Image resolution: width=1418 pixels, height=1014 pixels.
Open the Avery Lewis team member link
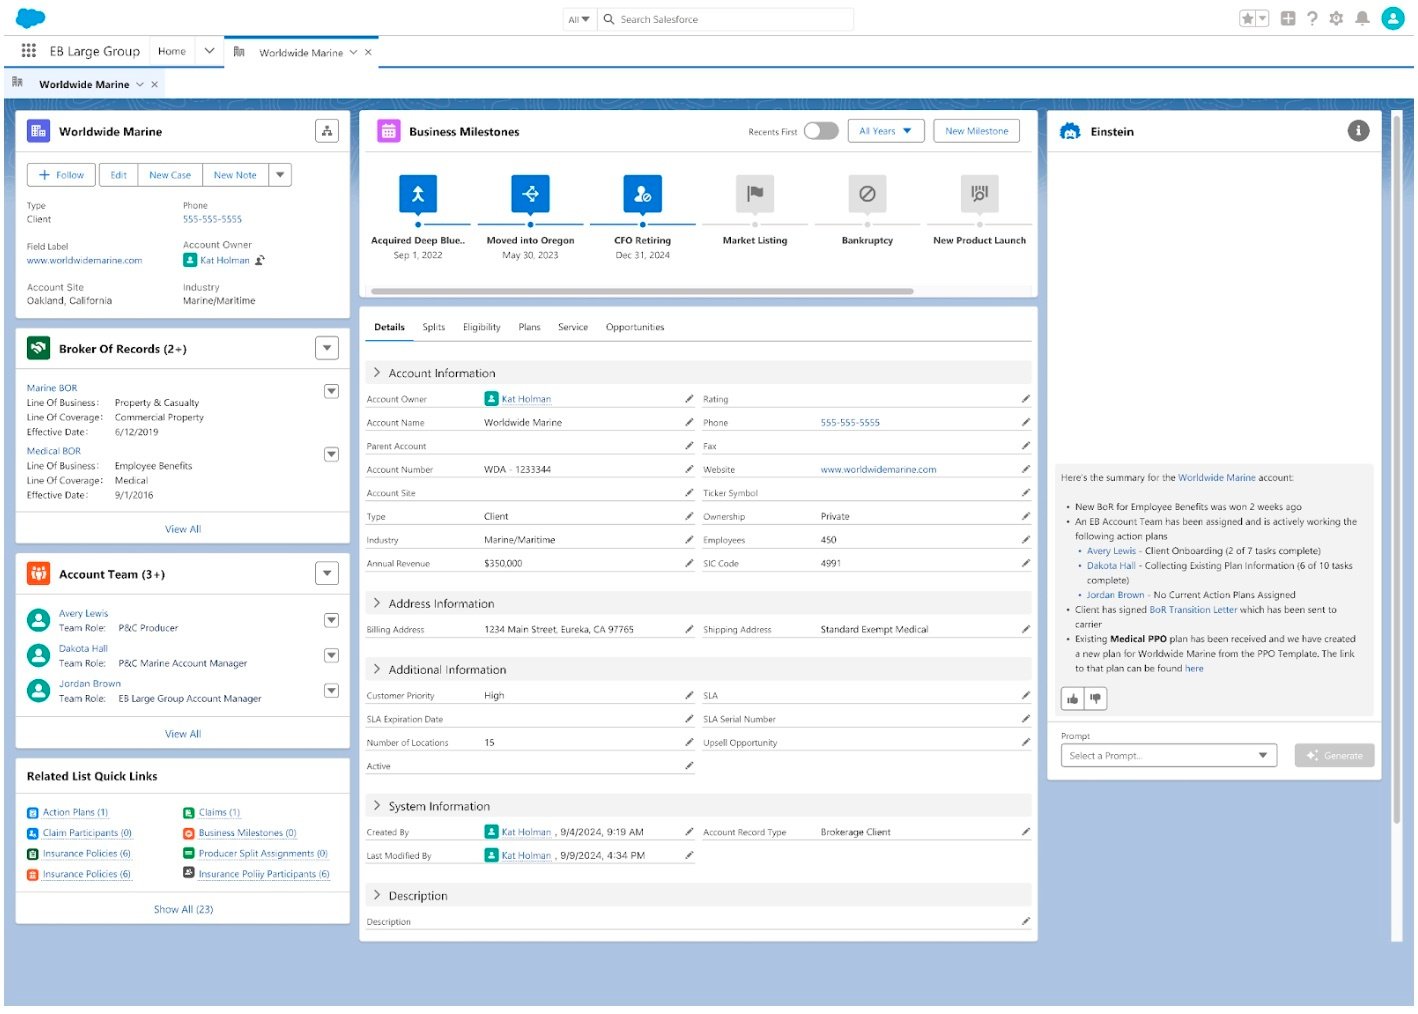[x=83, y=614]
